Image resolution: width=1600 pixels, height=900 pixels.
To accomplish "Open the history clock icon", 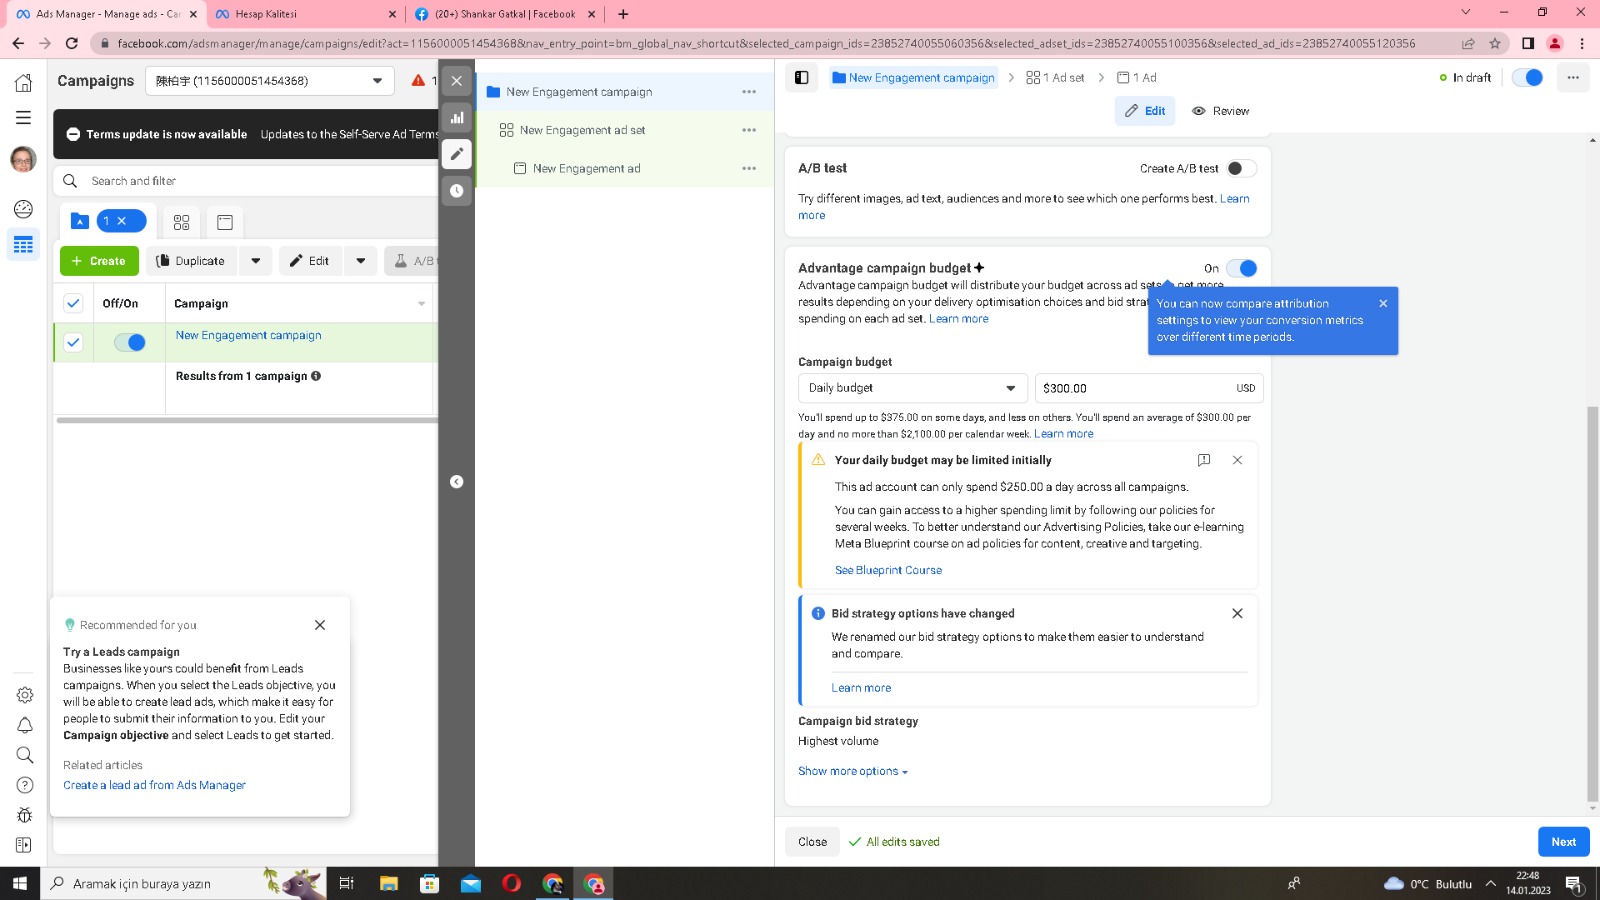I will tap(457, 190).
